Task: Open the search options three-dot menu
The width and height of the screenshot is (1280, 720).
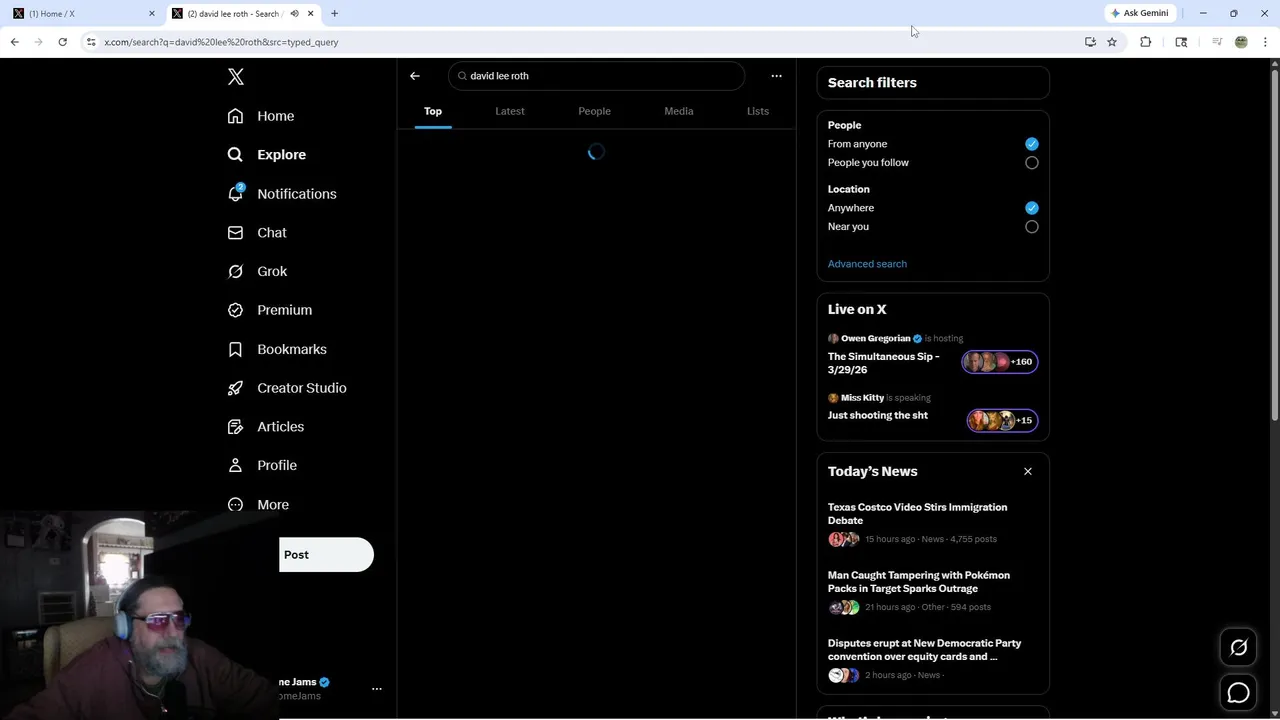Action: point(776,76)
